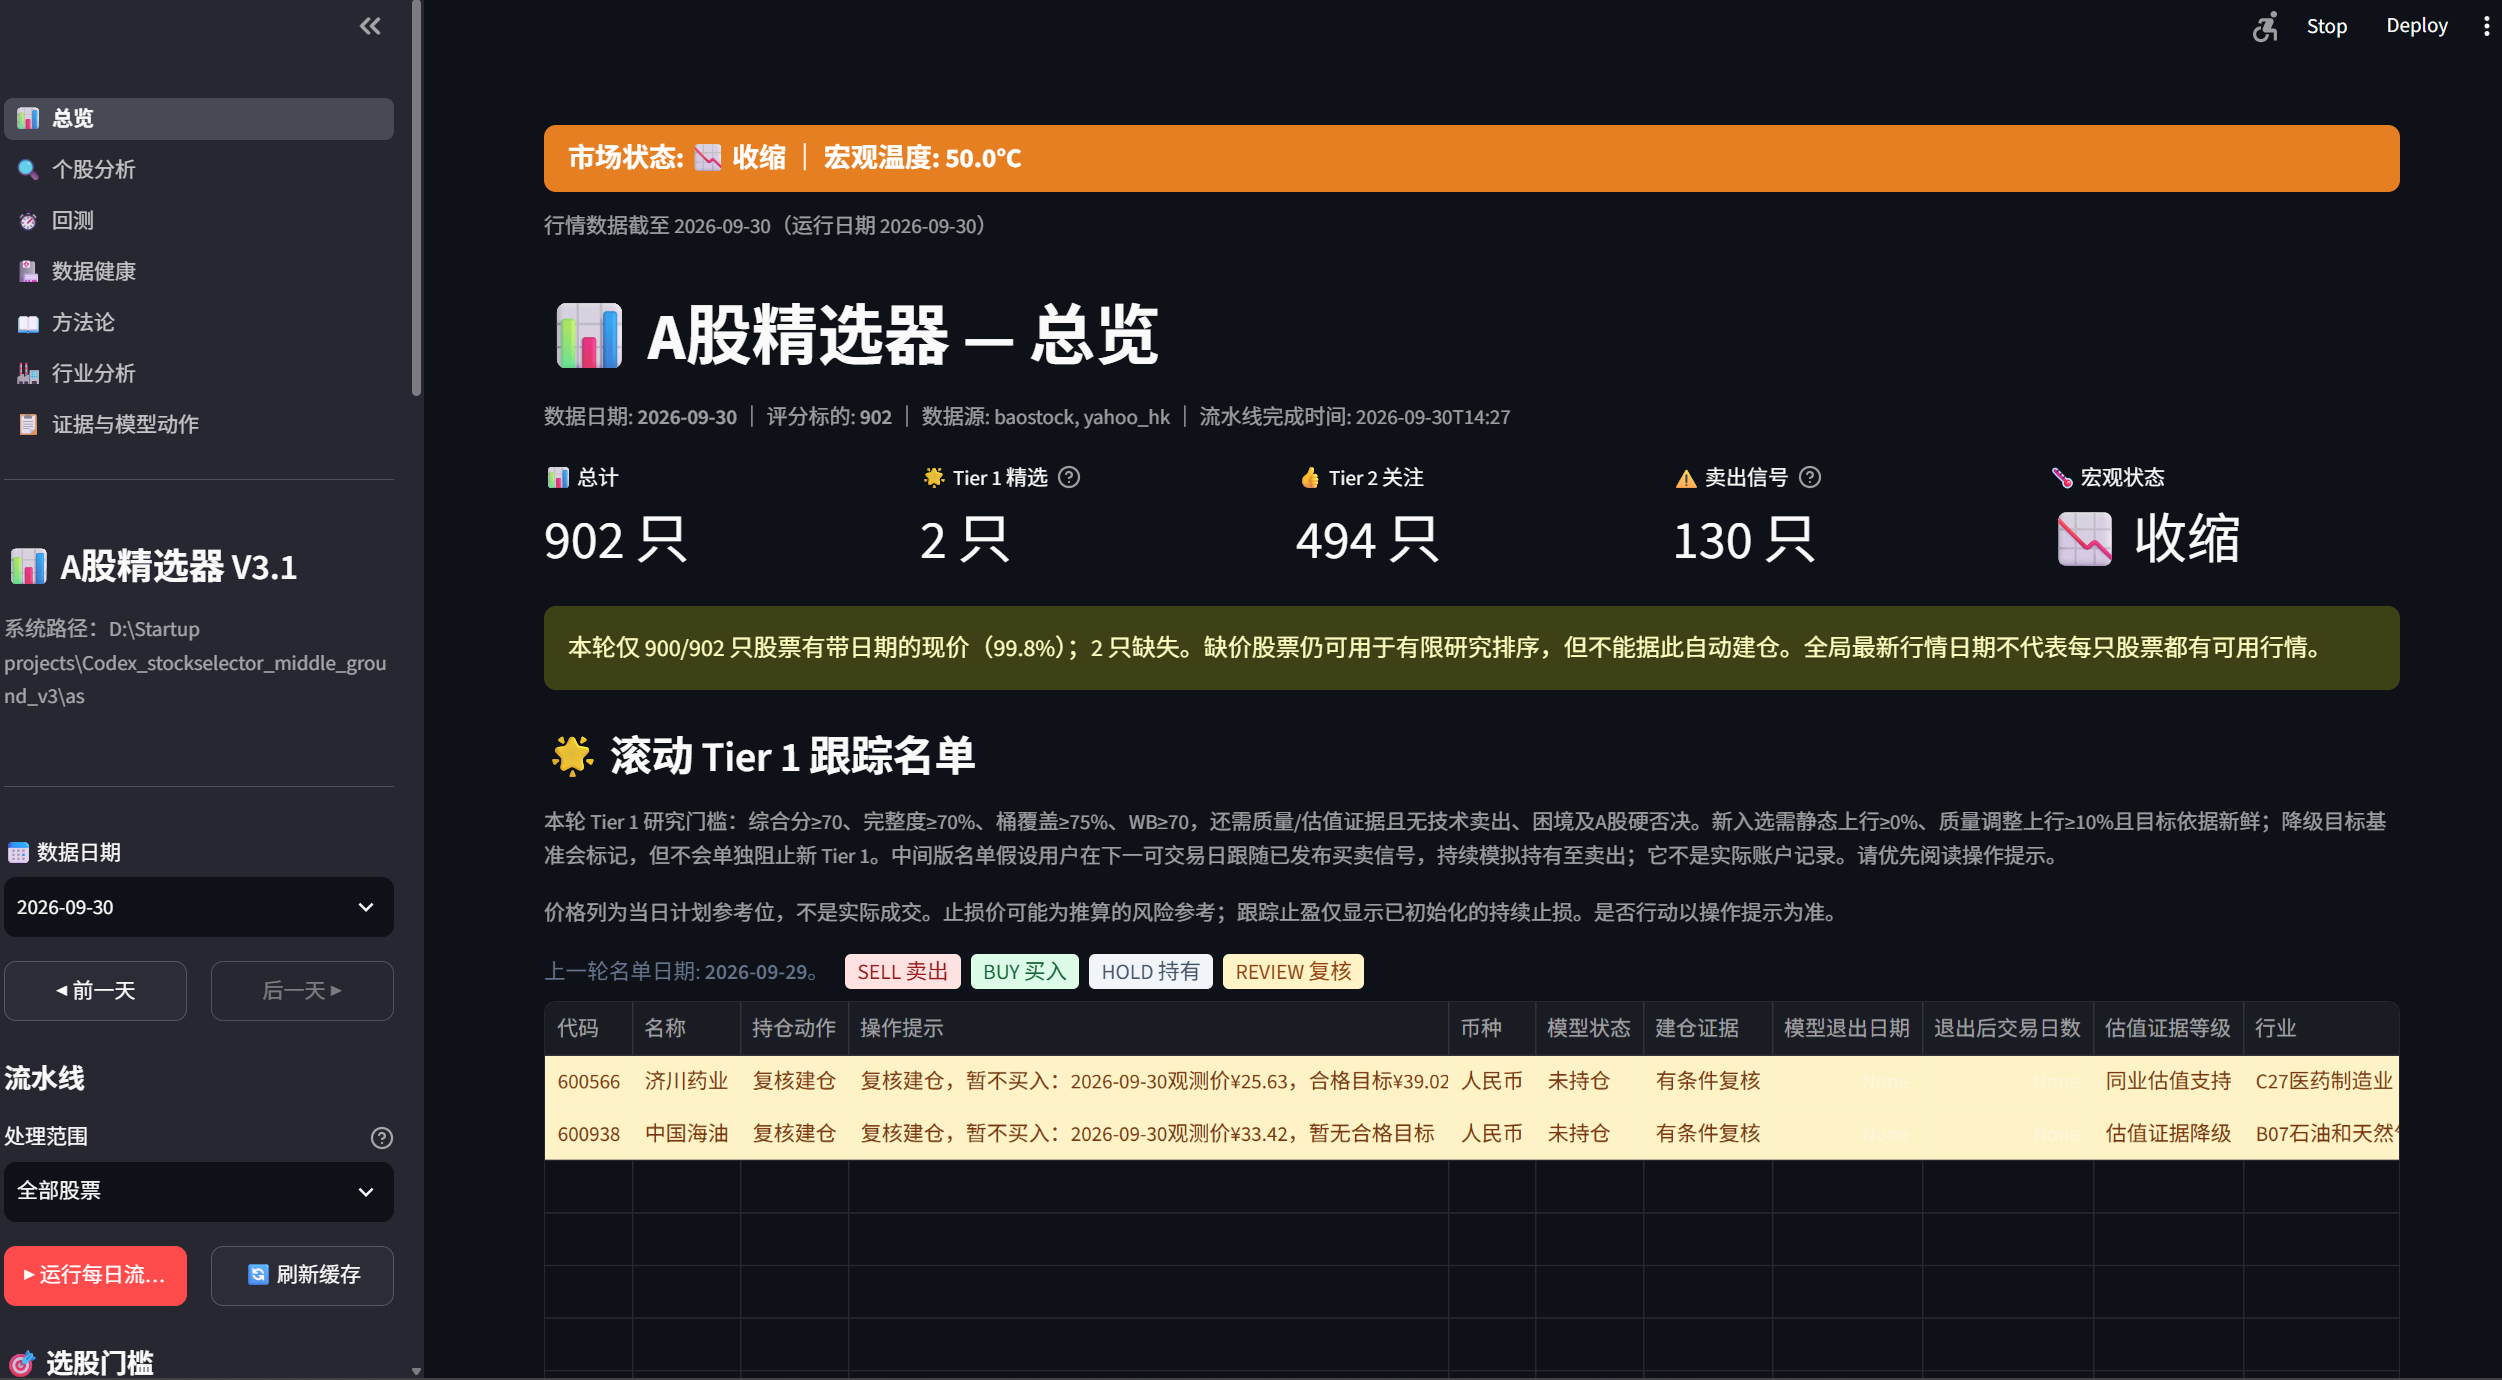Screen dimensions: 2502x1380
Task: Go to the 回测 page
Action: [199, 220]
